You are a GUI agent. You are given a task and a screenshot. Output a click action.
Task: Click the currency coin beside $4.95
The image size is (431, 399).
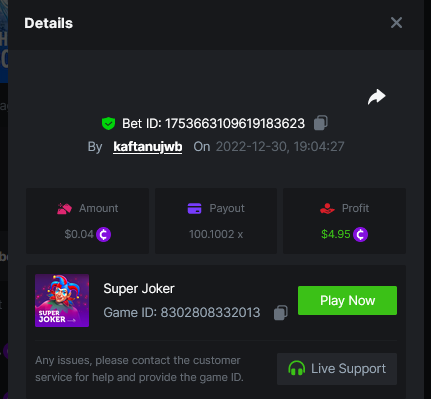360,234
